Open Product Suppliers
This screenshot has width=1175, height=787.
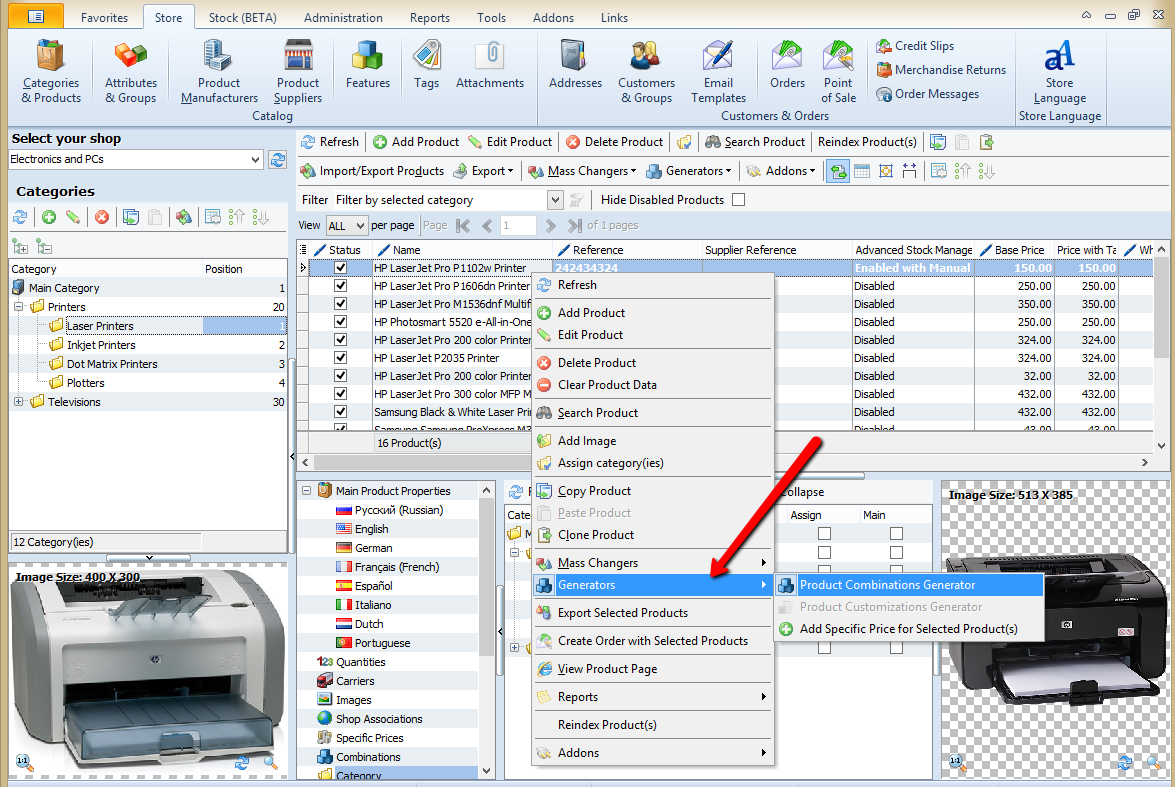(297, 71)
